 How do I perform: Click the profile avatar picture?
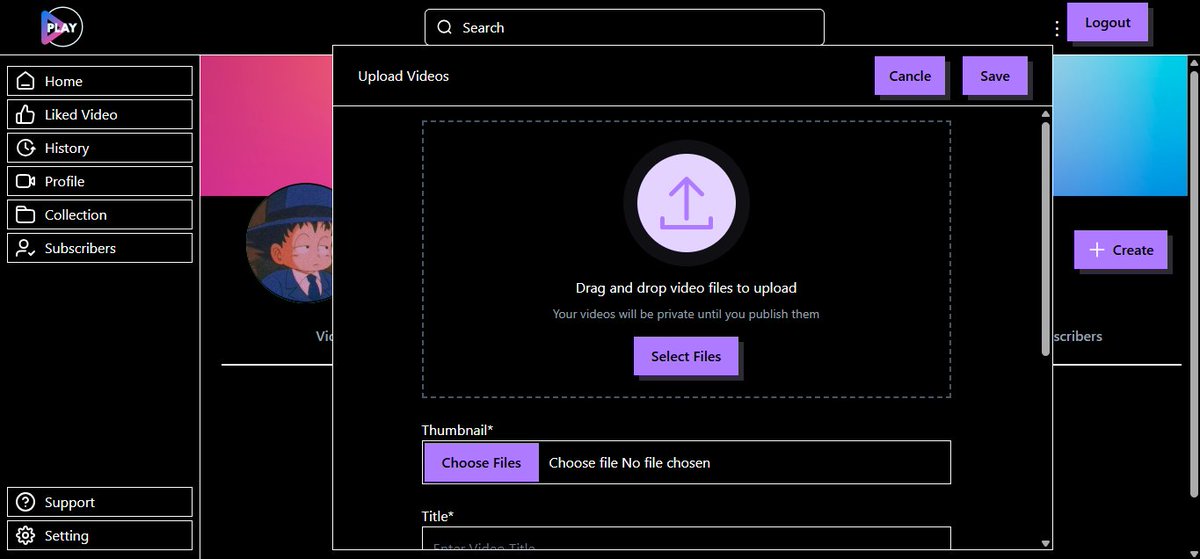point(289,243)
